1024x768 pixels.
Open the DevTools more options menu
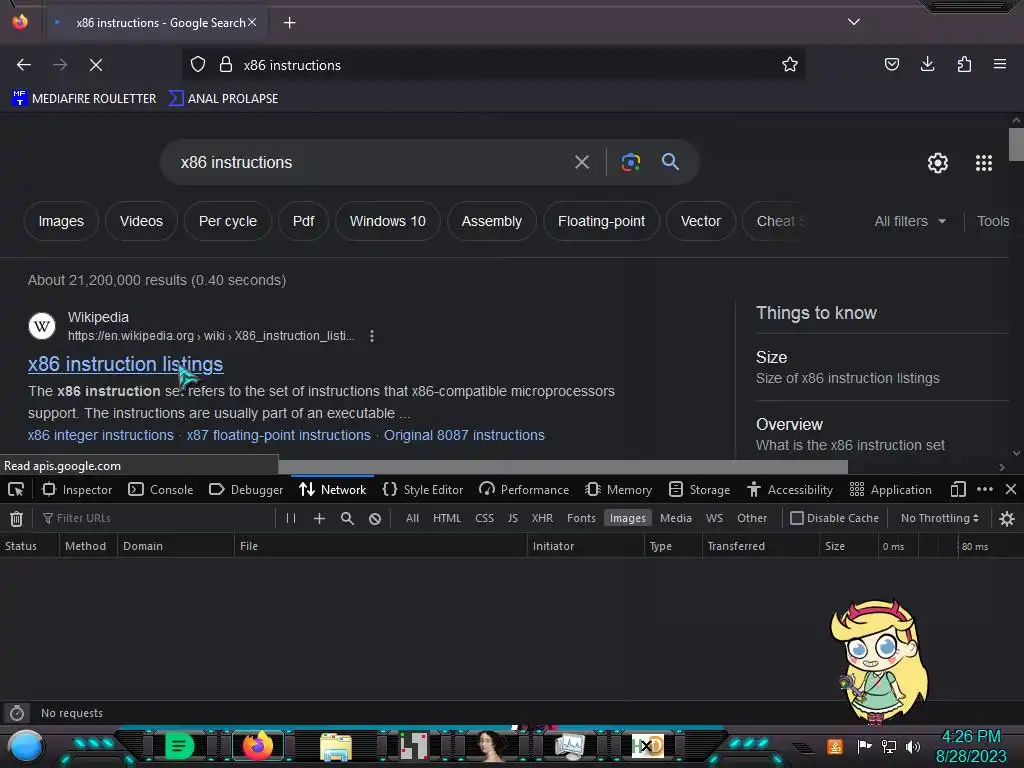[985, 489]
